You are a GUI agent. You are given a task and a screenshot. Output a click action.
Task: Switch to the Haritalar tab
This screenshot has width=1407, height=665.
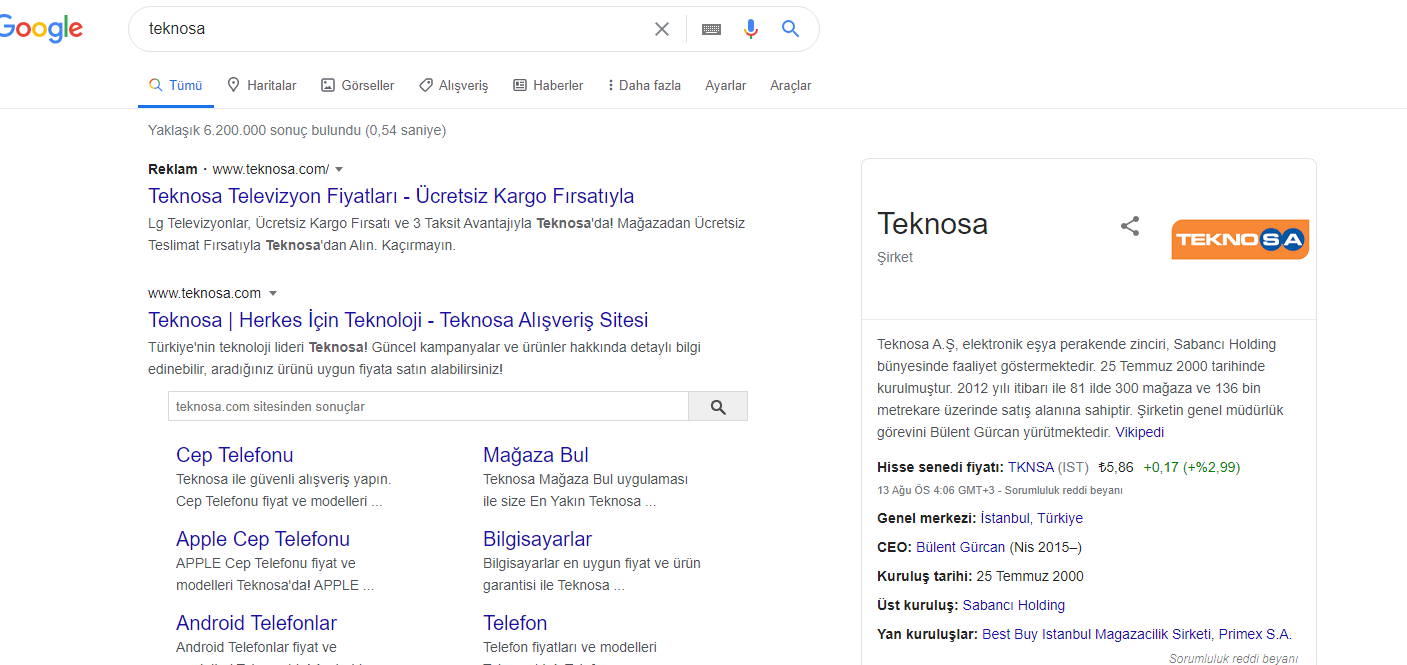tap(262, 86)
